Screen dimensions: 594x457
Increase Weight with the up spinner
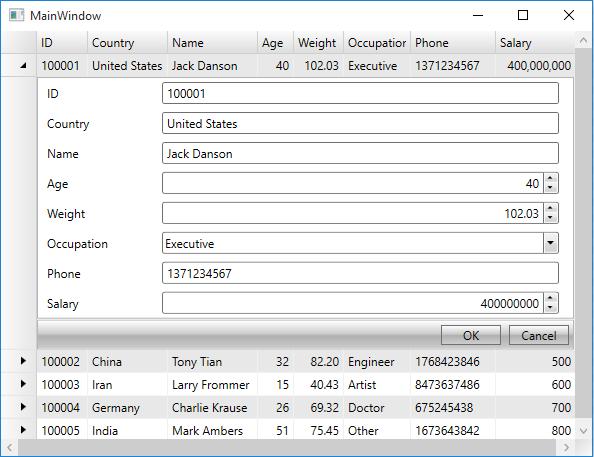click(550, 208)
